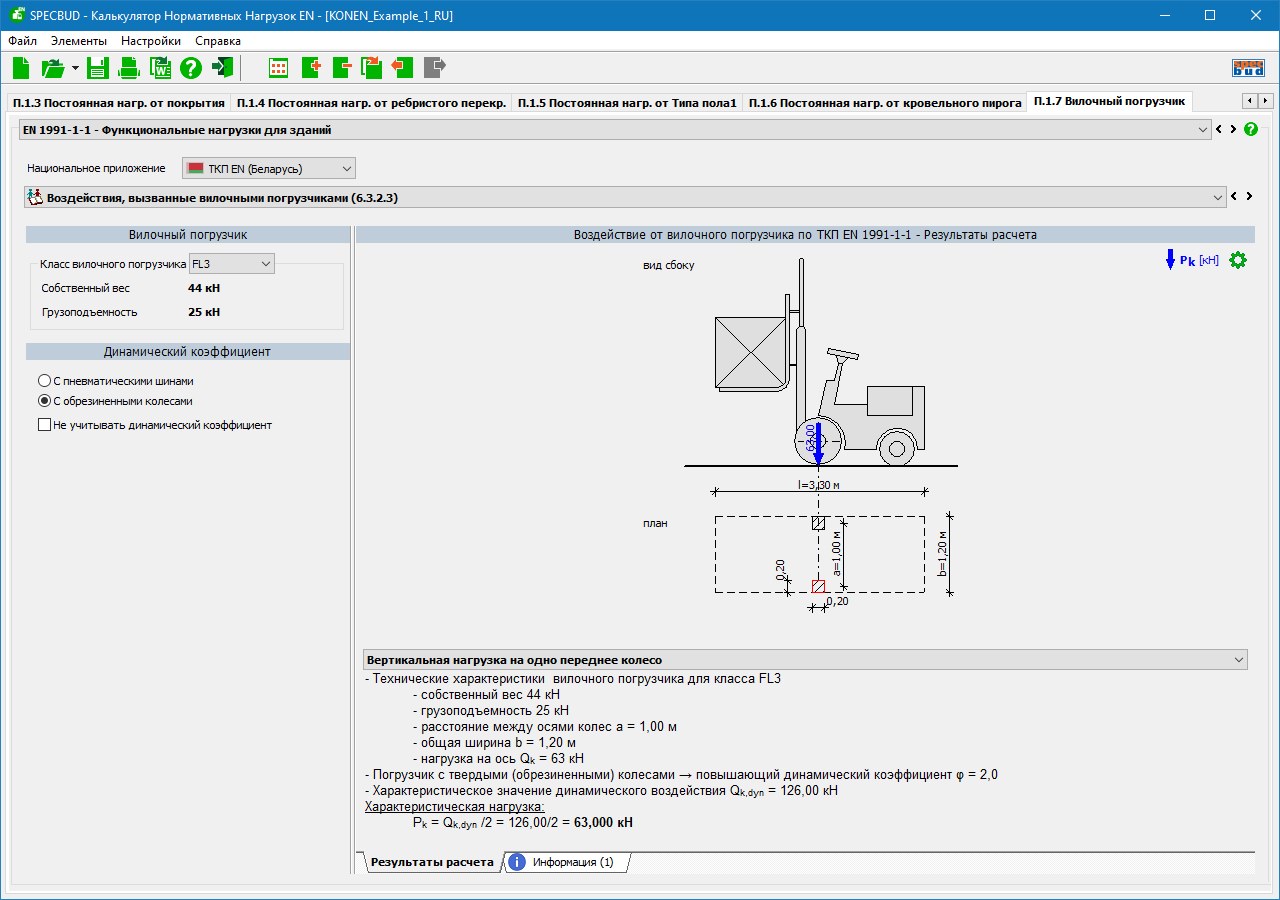Create a new file with toolbar icon
1280x900 pixels.
(22, 68)
